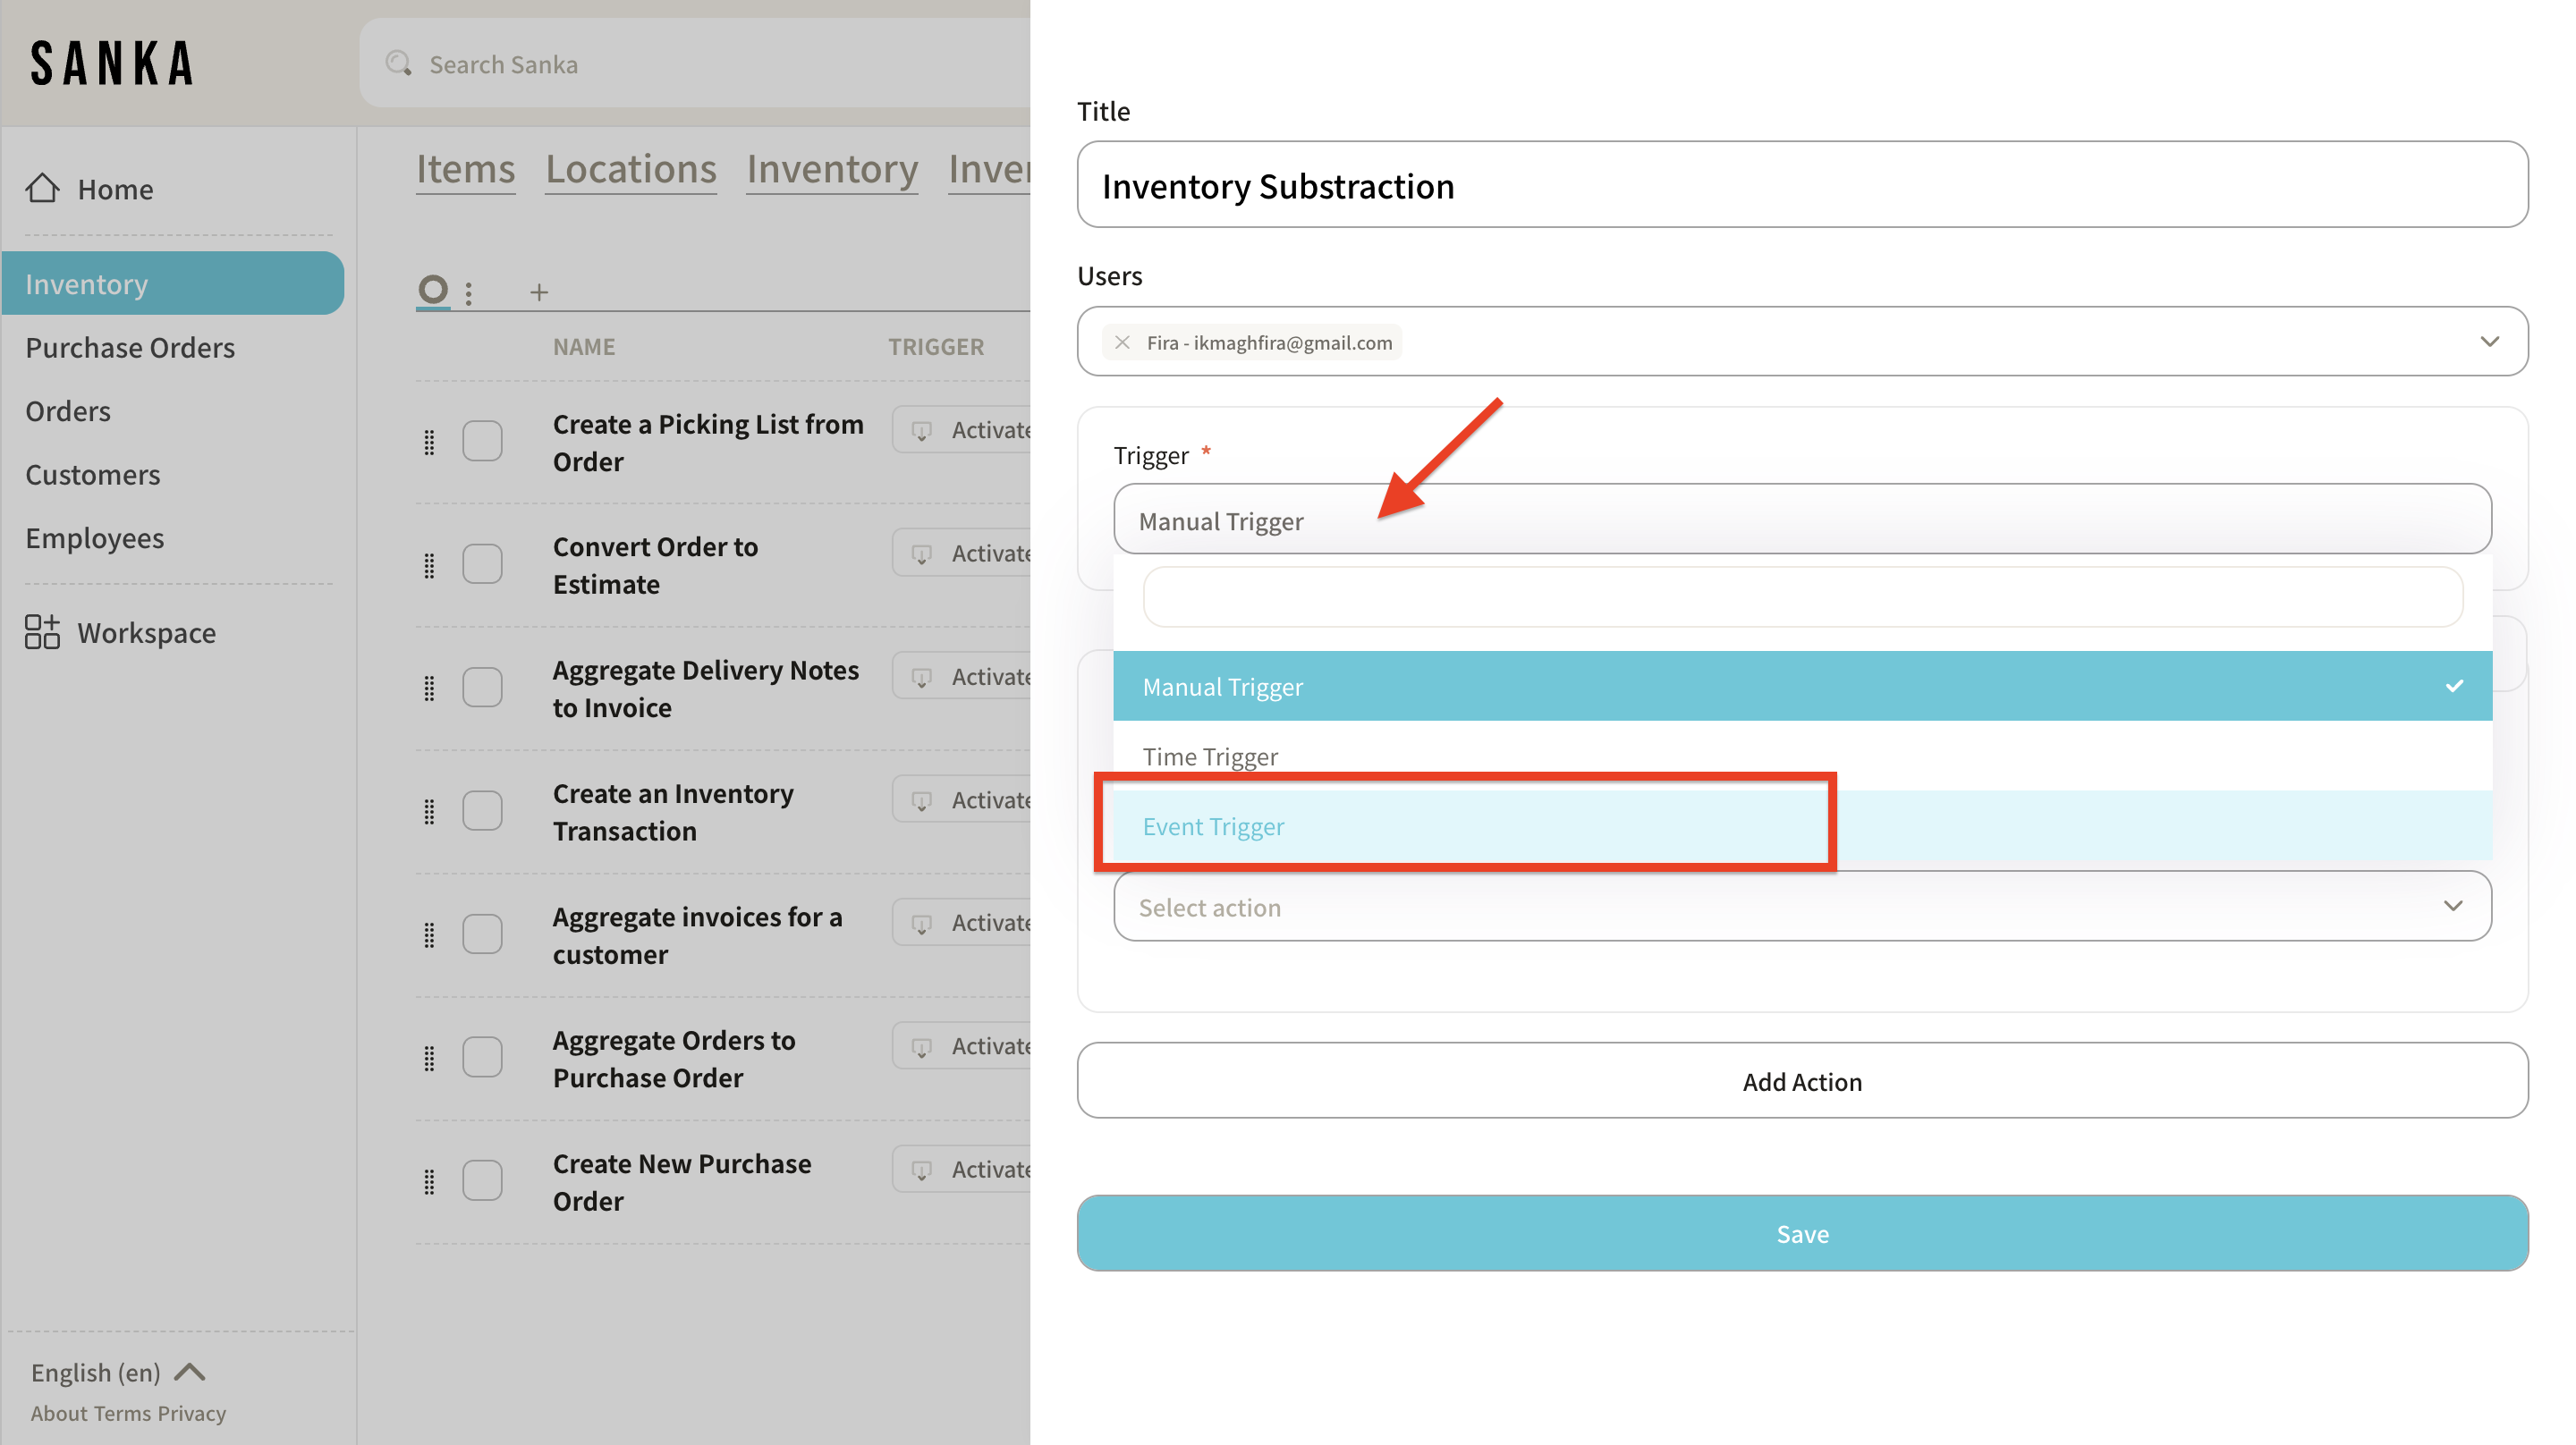Tick the Aggregate invoices for a customer checkbox
The height and width of the screenshot is (1445, 2576).
point(482,934)
